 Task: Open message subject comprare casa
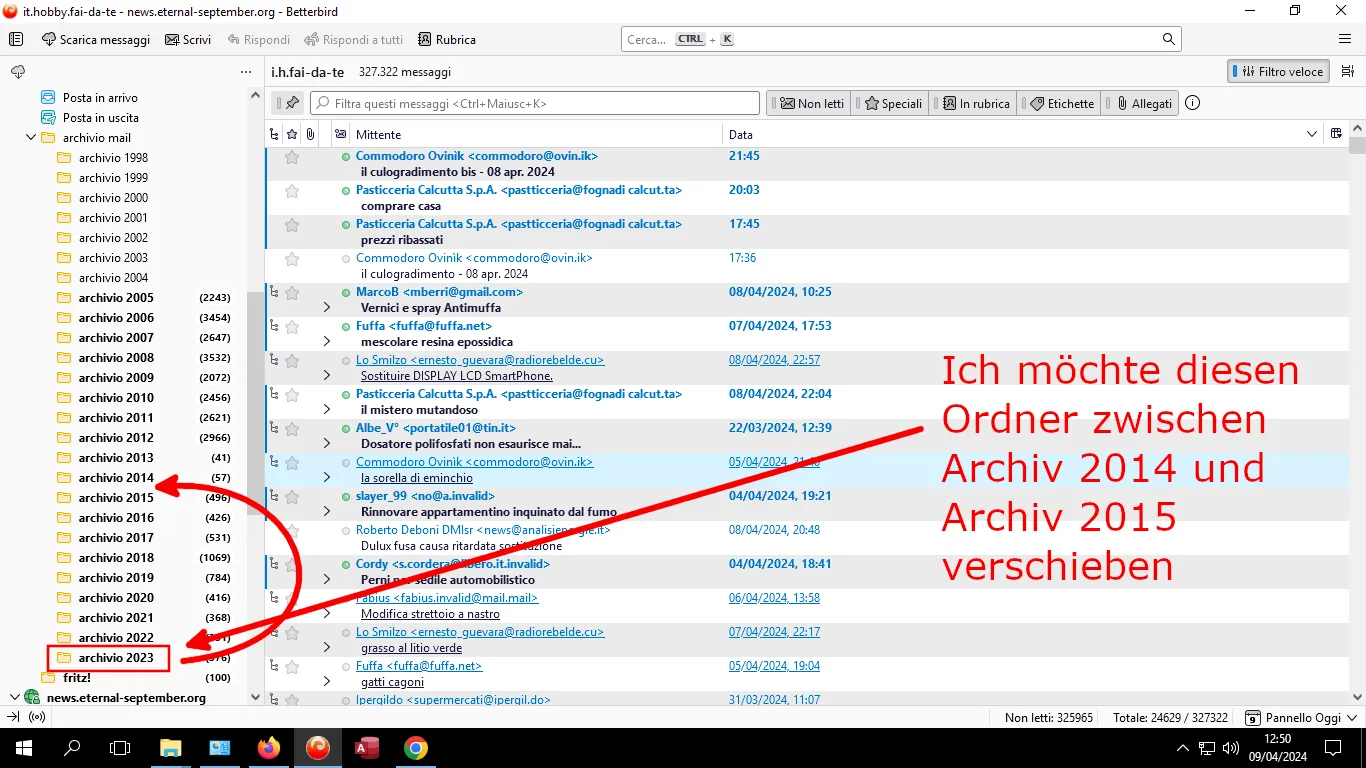click(x=401, y=206)
